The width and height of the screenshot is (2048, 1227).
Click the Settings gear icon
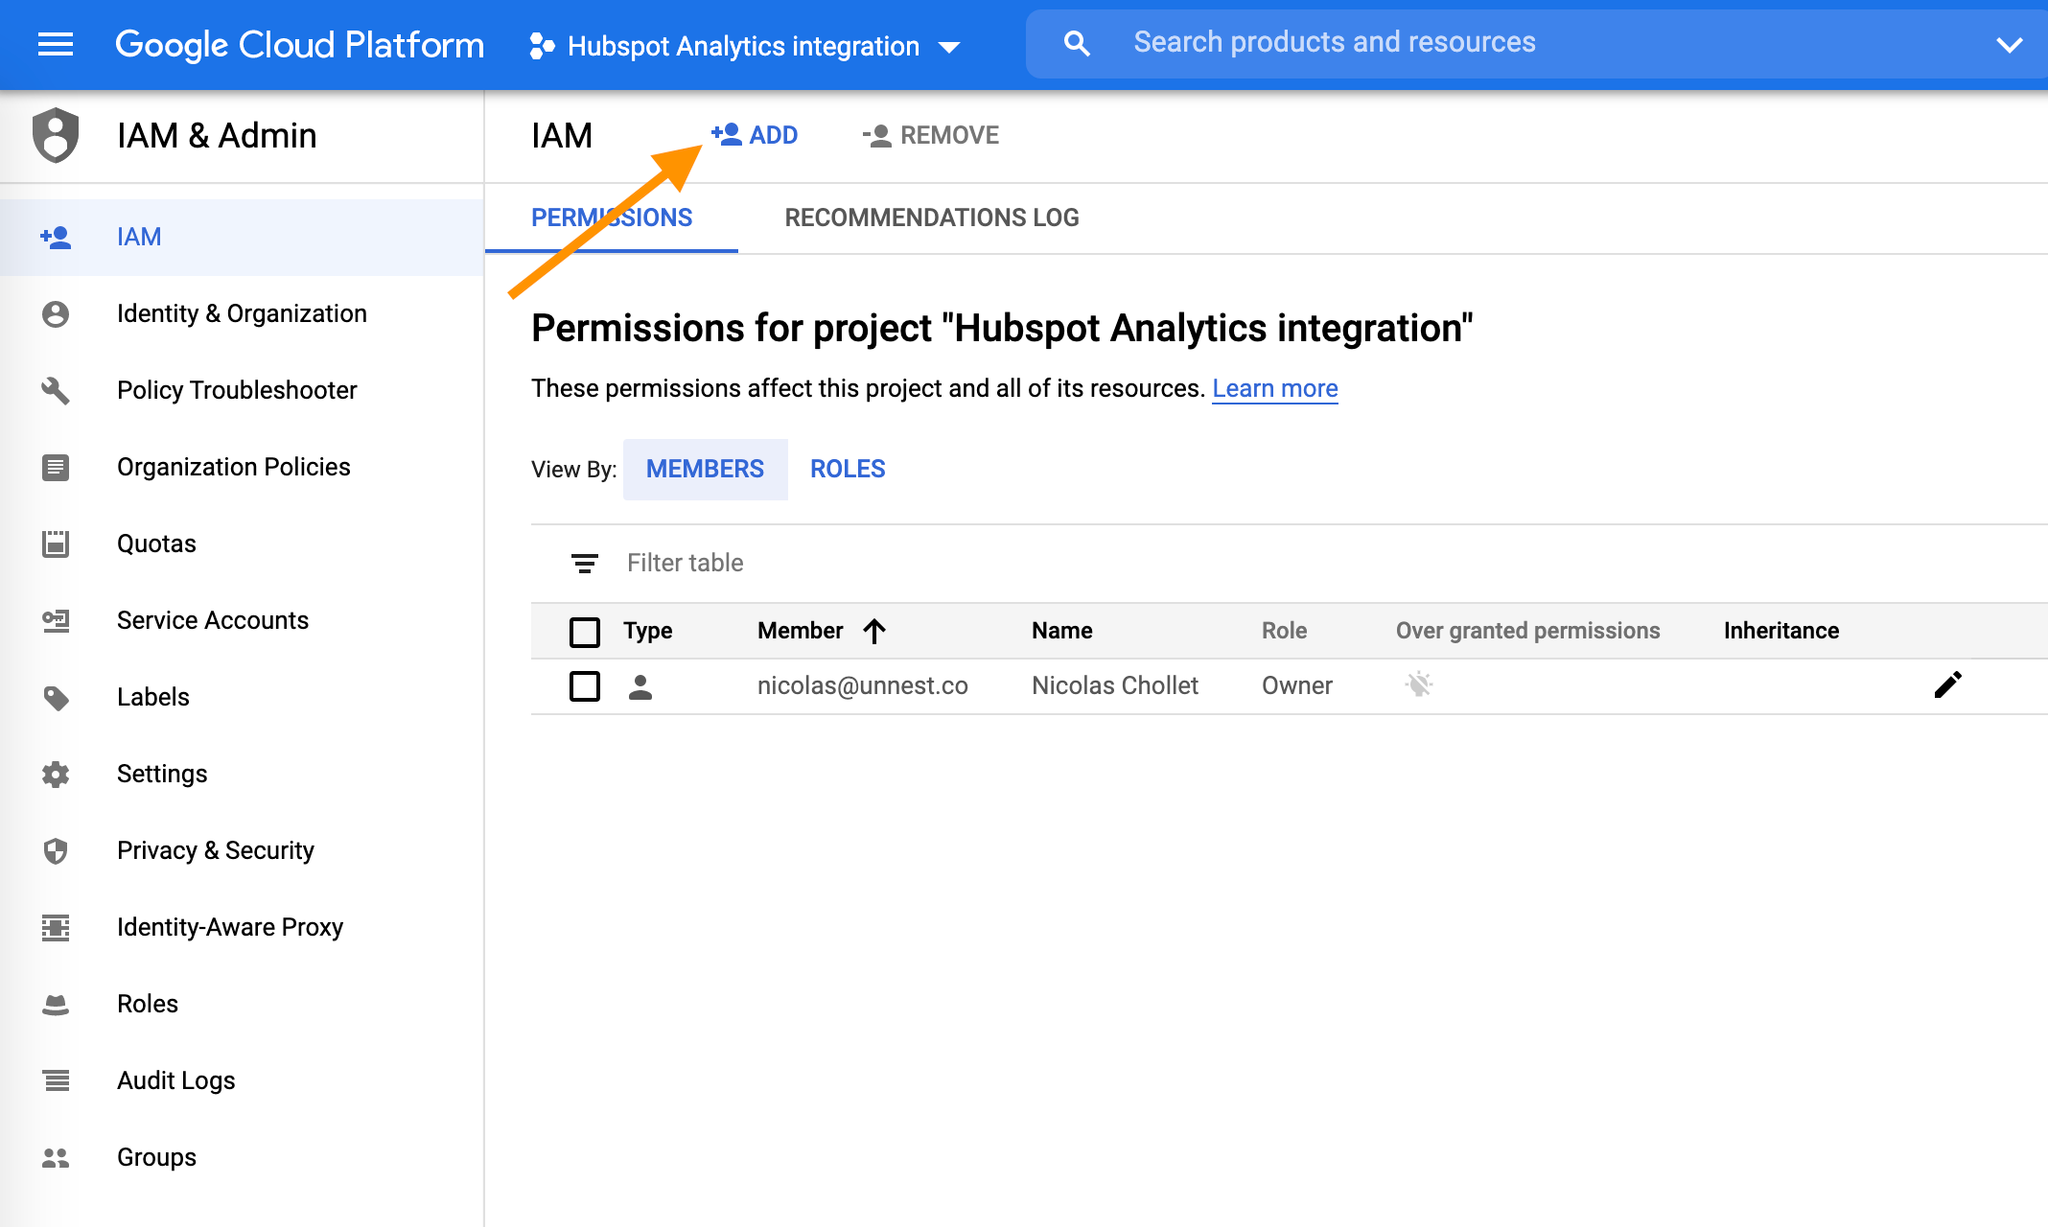coord(55,774)
